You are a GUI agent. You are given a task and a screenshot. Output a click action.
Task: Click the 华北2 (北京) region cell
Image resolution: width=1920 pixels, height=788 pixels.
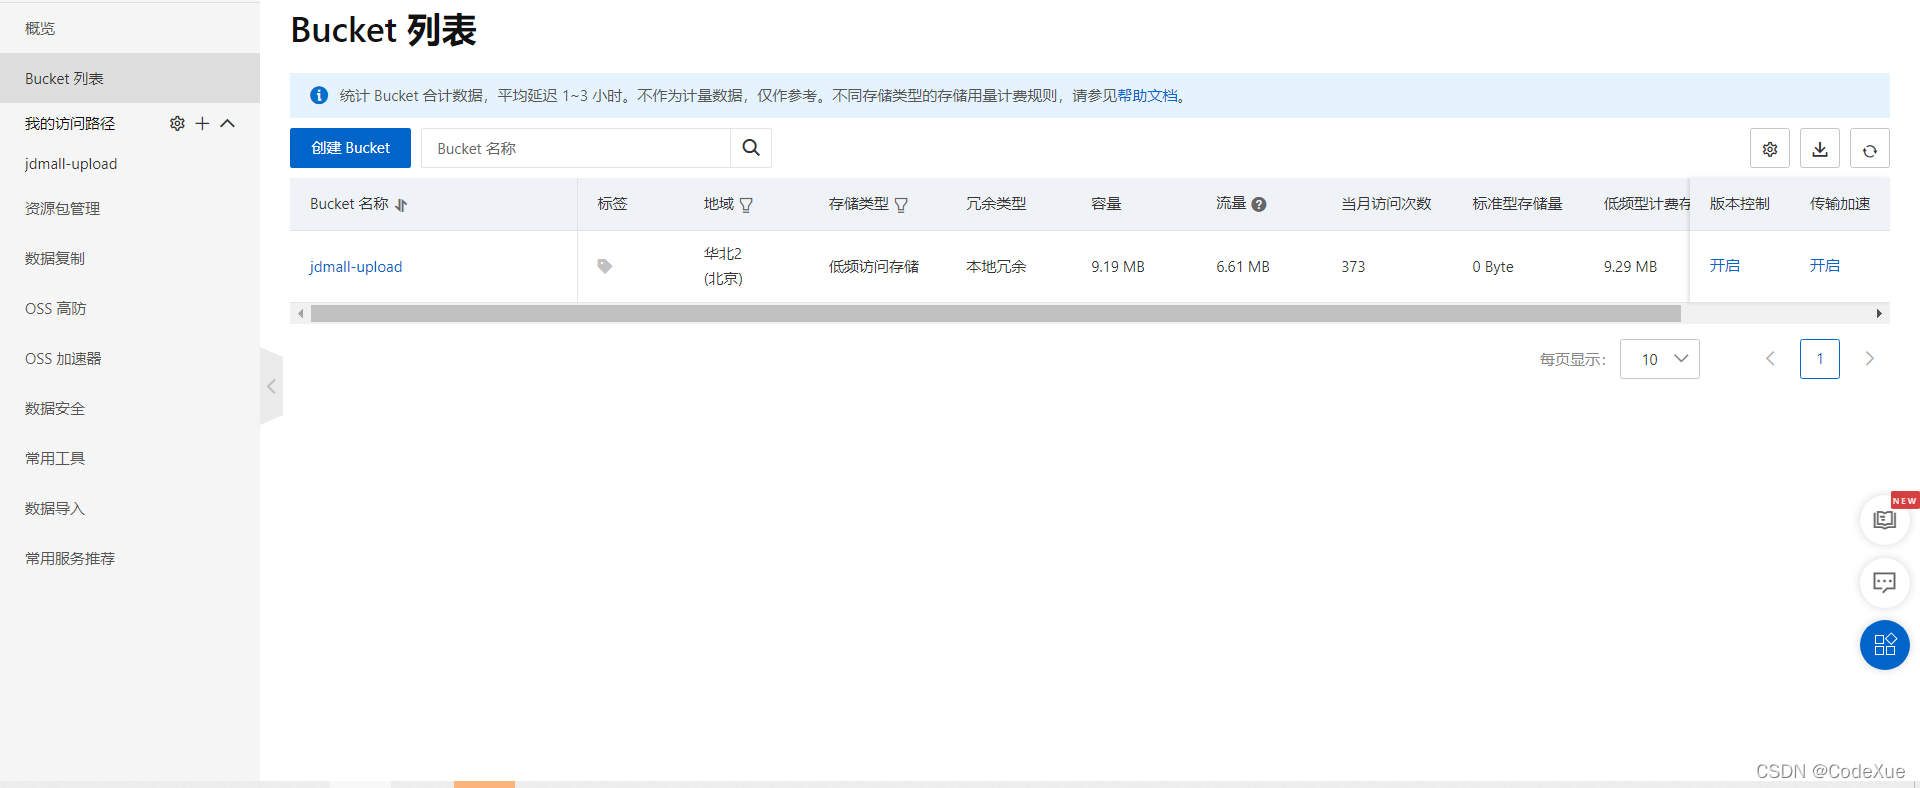pos(723,266)
